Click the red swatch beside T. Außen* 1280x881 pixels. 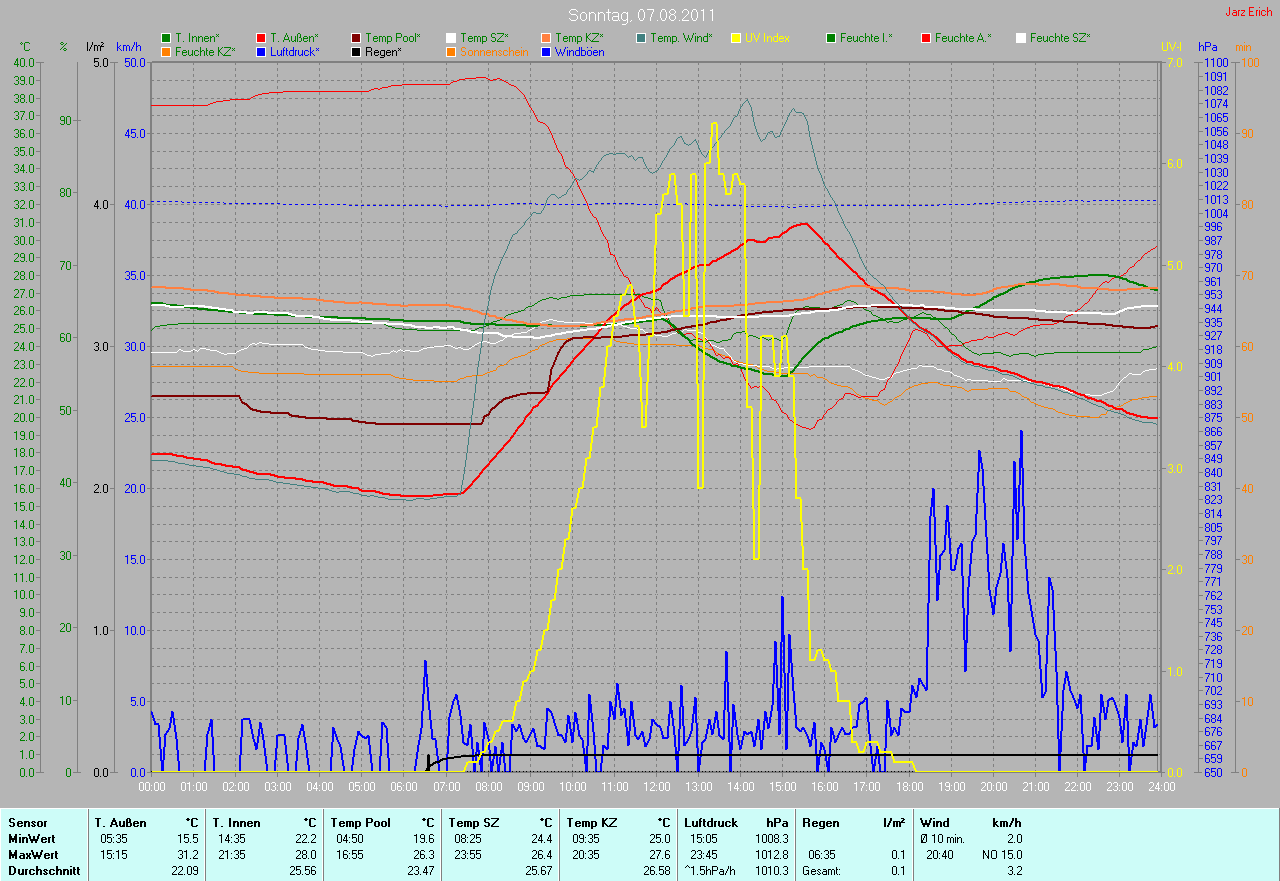pos(261,38)
